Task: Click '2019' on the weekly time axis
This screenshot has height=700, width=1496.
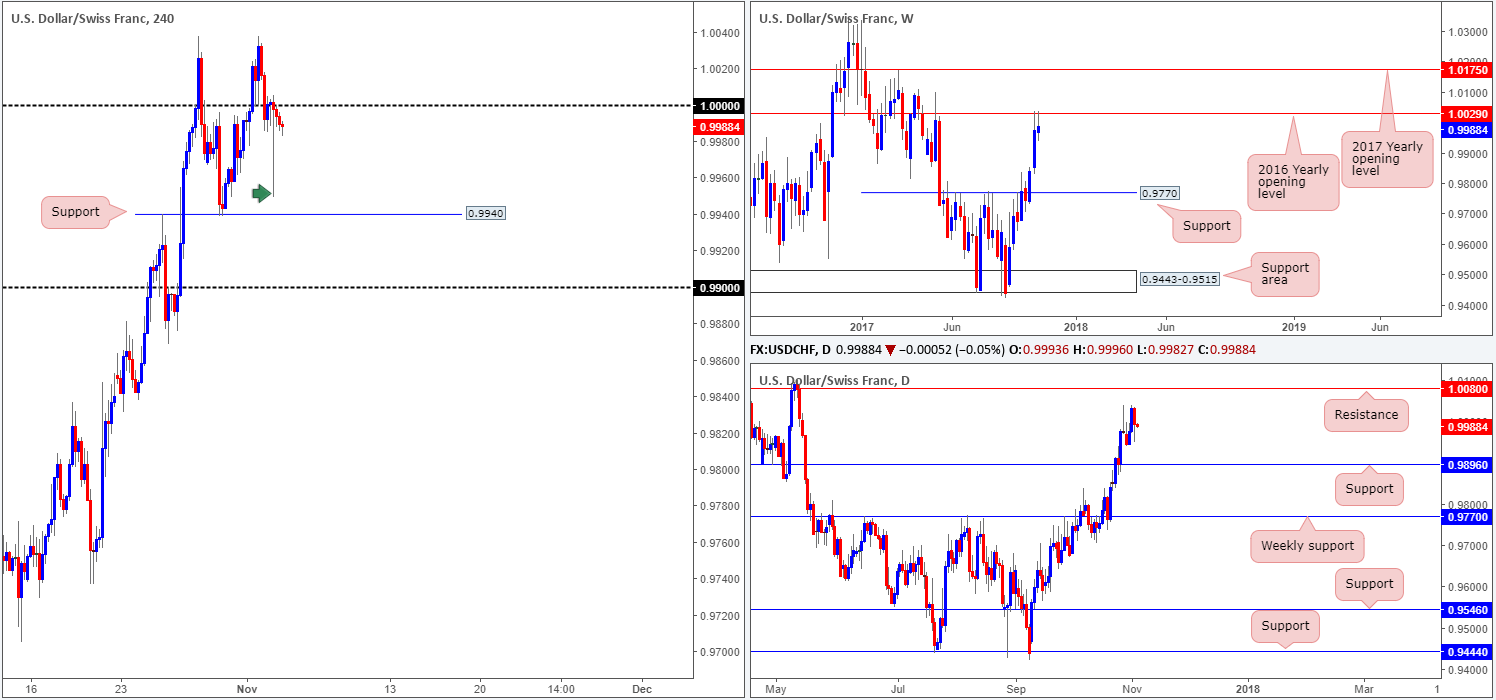Action: 1294,326
